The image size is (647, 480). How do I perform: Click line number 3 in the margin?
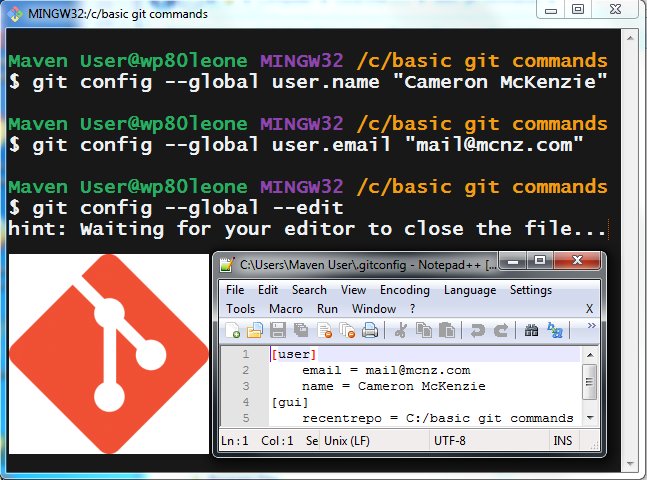[246, 386]
